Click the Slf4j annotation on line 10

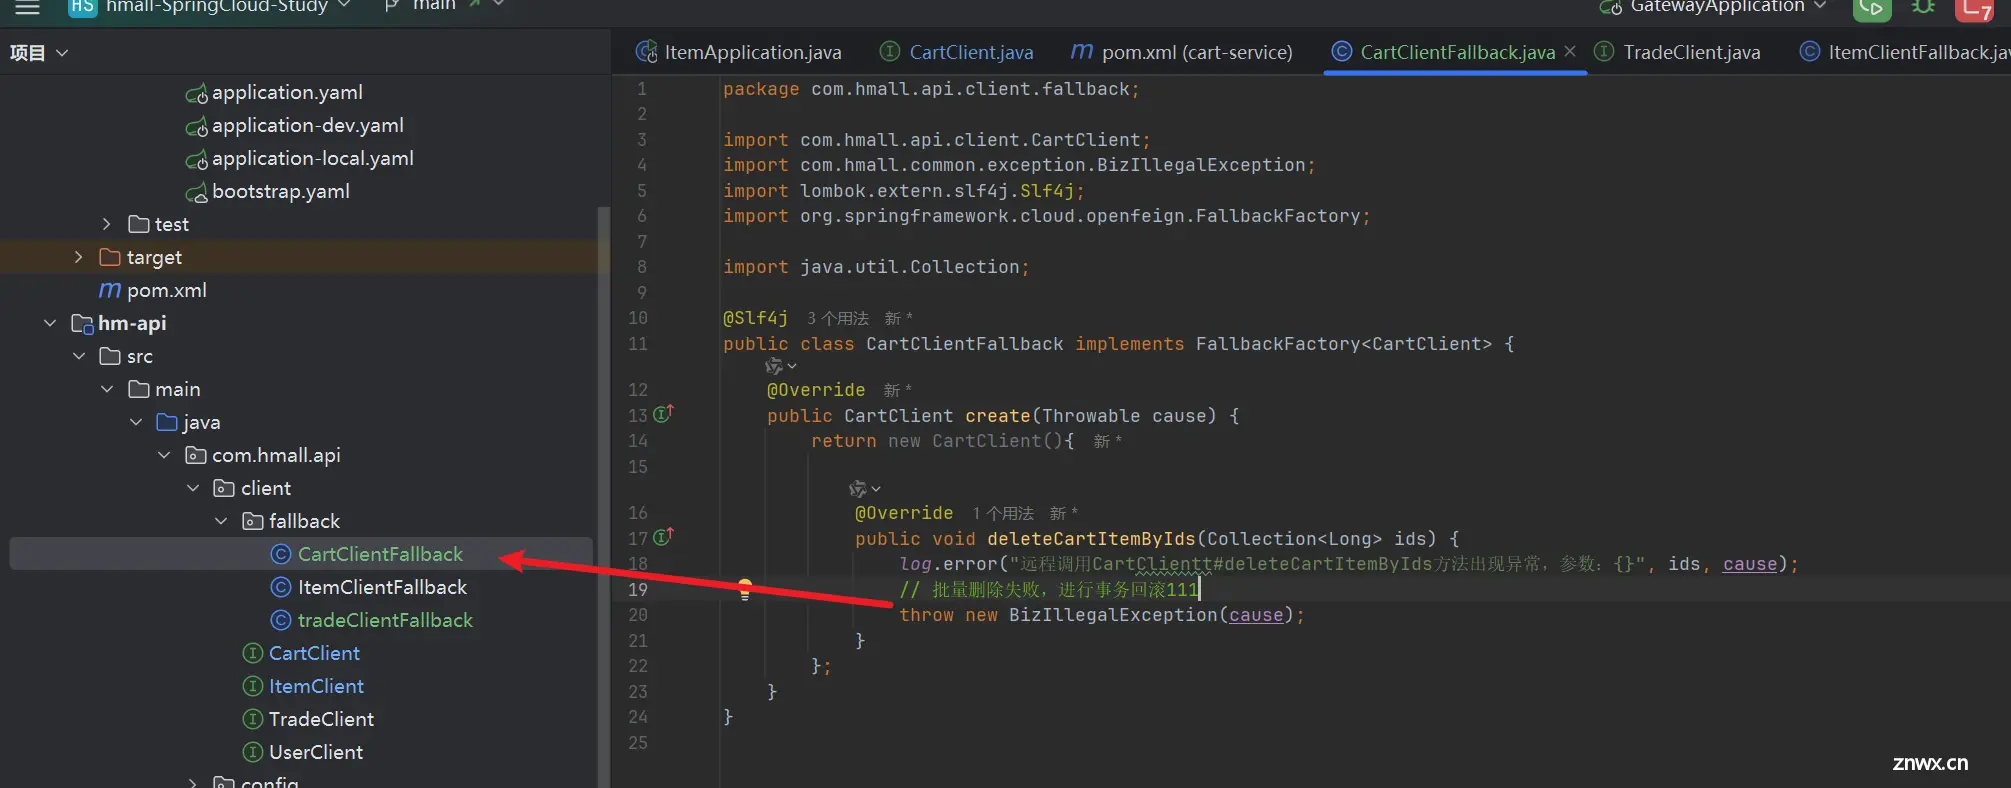(755, 318)
